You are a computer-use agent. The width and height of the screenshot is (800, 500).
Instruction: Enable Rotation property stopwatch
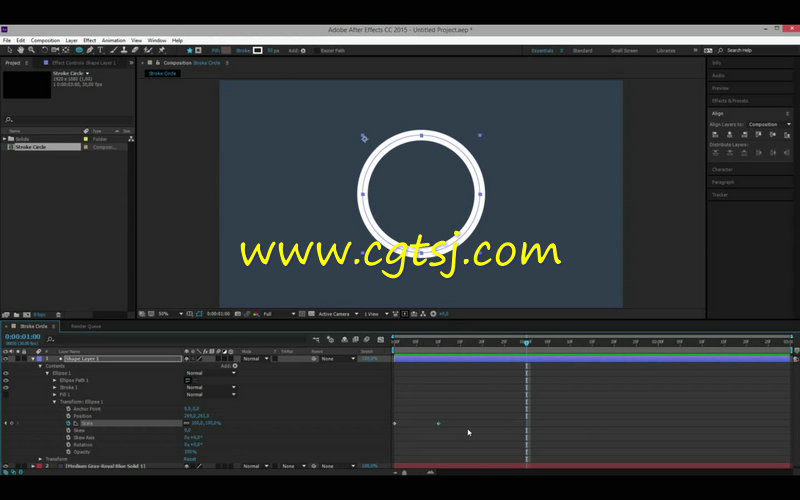(68, 444)
